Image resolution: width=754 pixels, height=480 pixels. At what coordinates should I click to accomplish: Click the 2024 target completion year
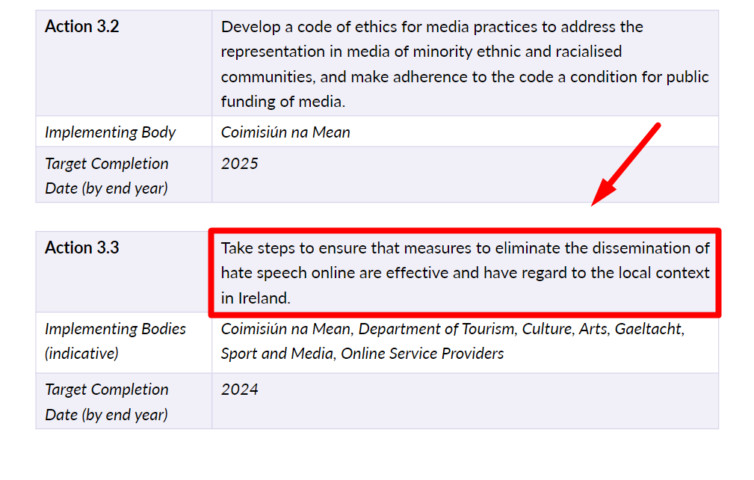pos(239,389)
